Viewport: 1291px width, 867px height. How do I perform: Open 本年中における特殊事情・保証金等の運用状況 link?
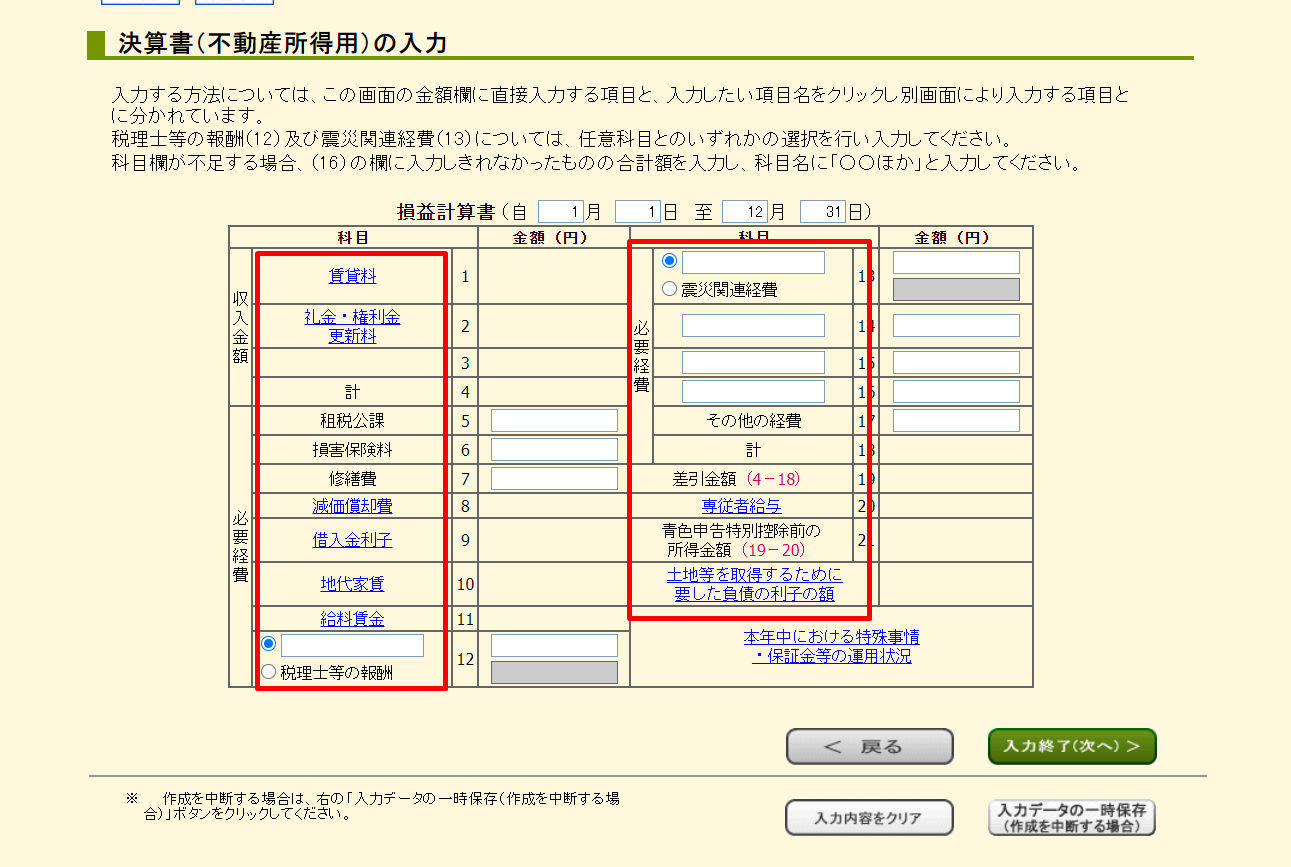pyautogui.click(x=831, y=646)
